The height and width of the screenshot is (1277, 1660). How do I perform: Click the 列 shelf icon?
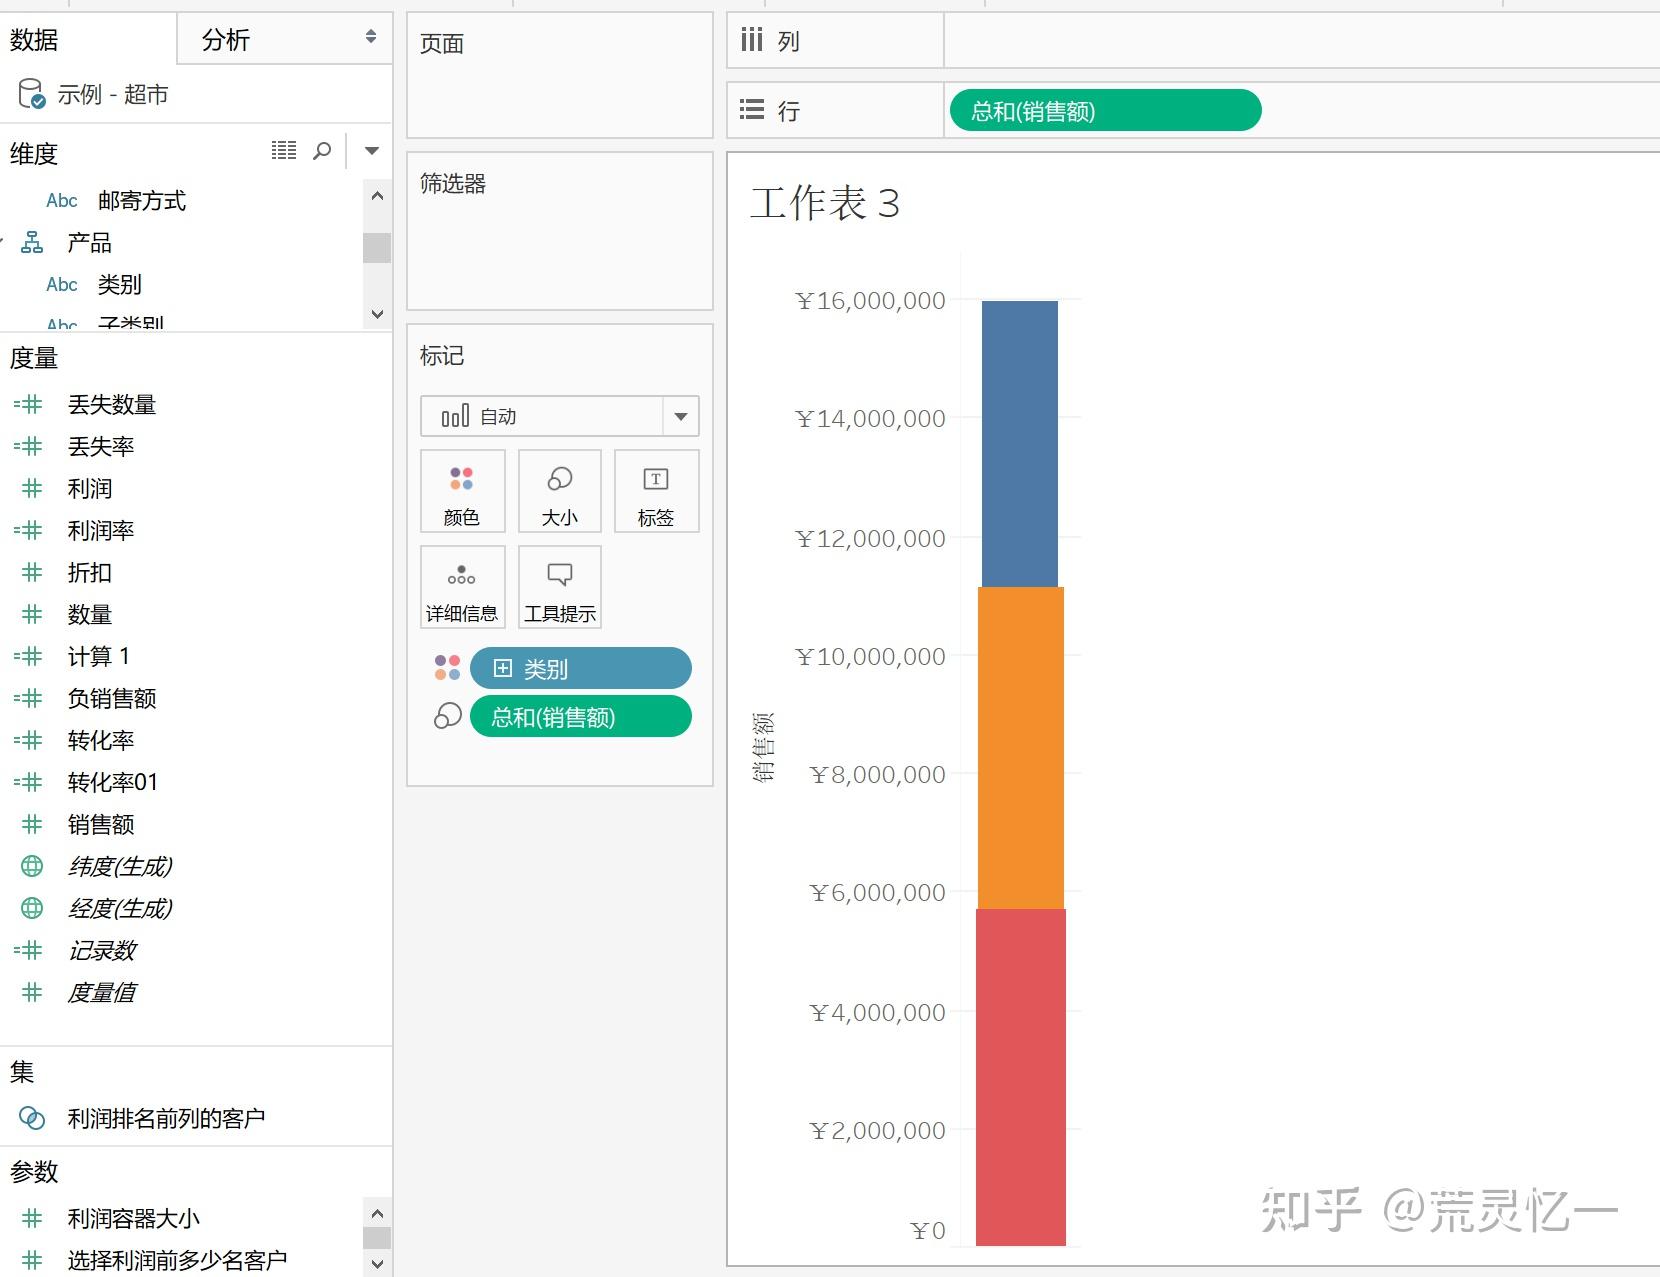click(752, 40)
